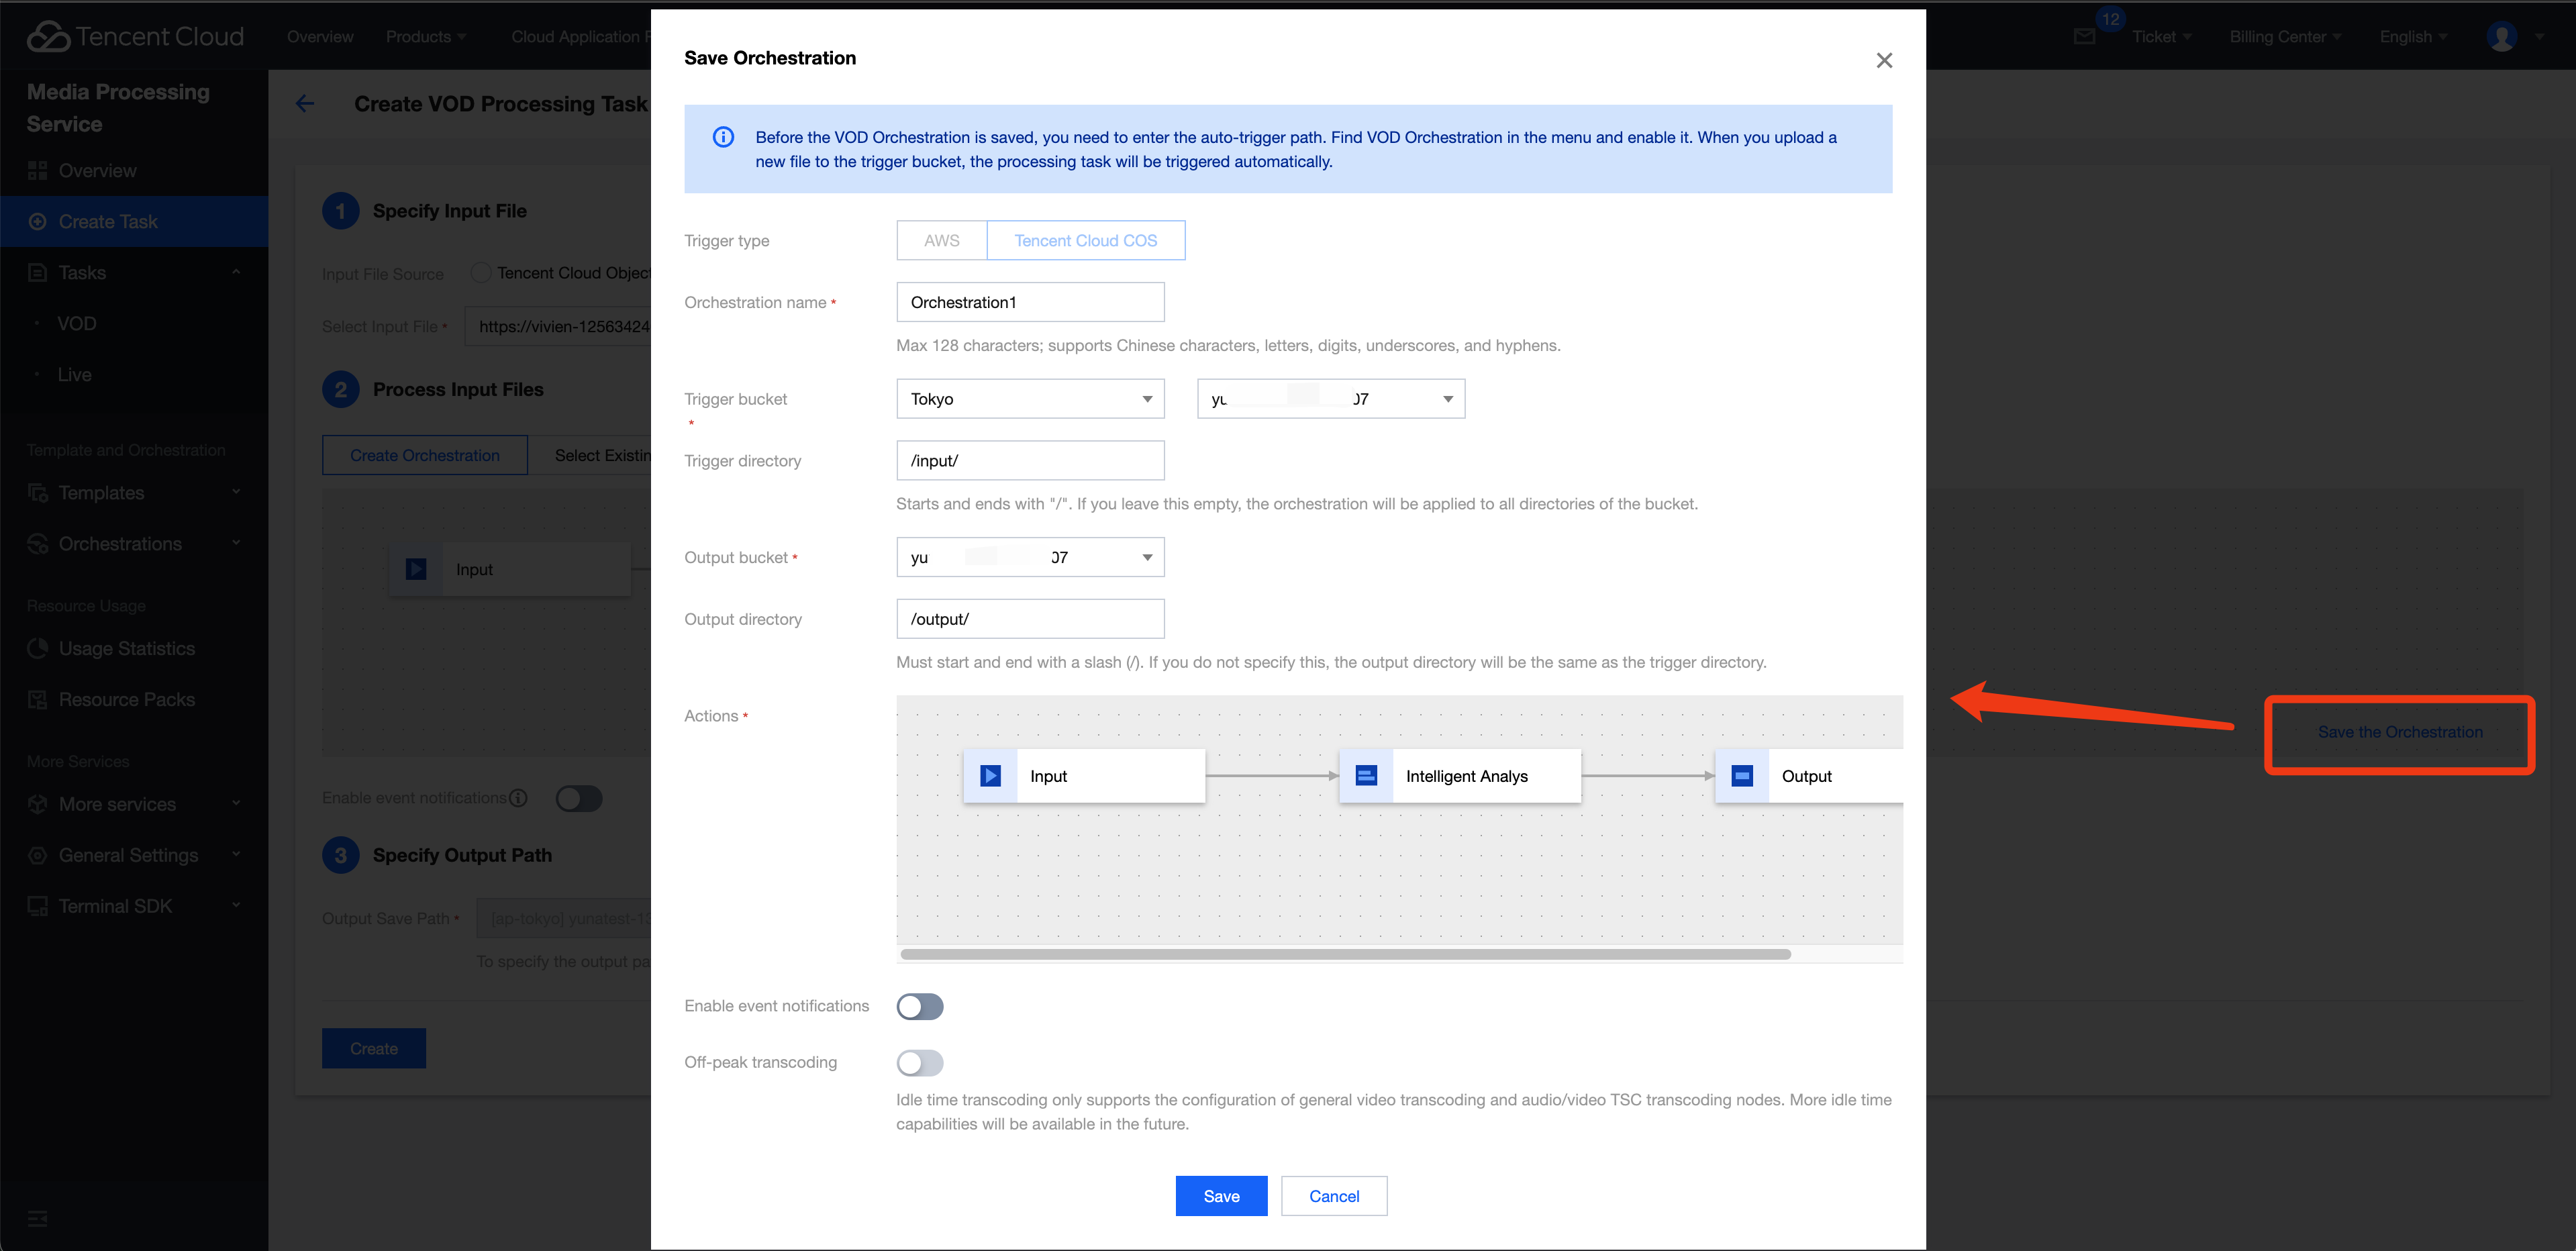The height and width of the screenshot is (1251, 2576).
Task: Click the blue Save button
Action: pyautogui.click(x=1221, y=1196)
